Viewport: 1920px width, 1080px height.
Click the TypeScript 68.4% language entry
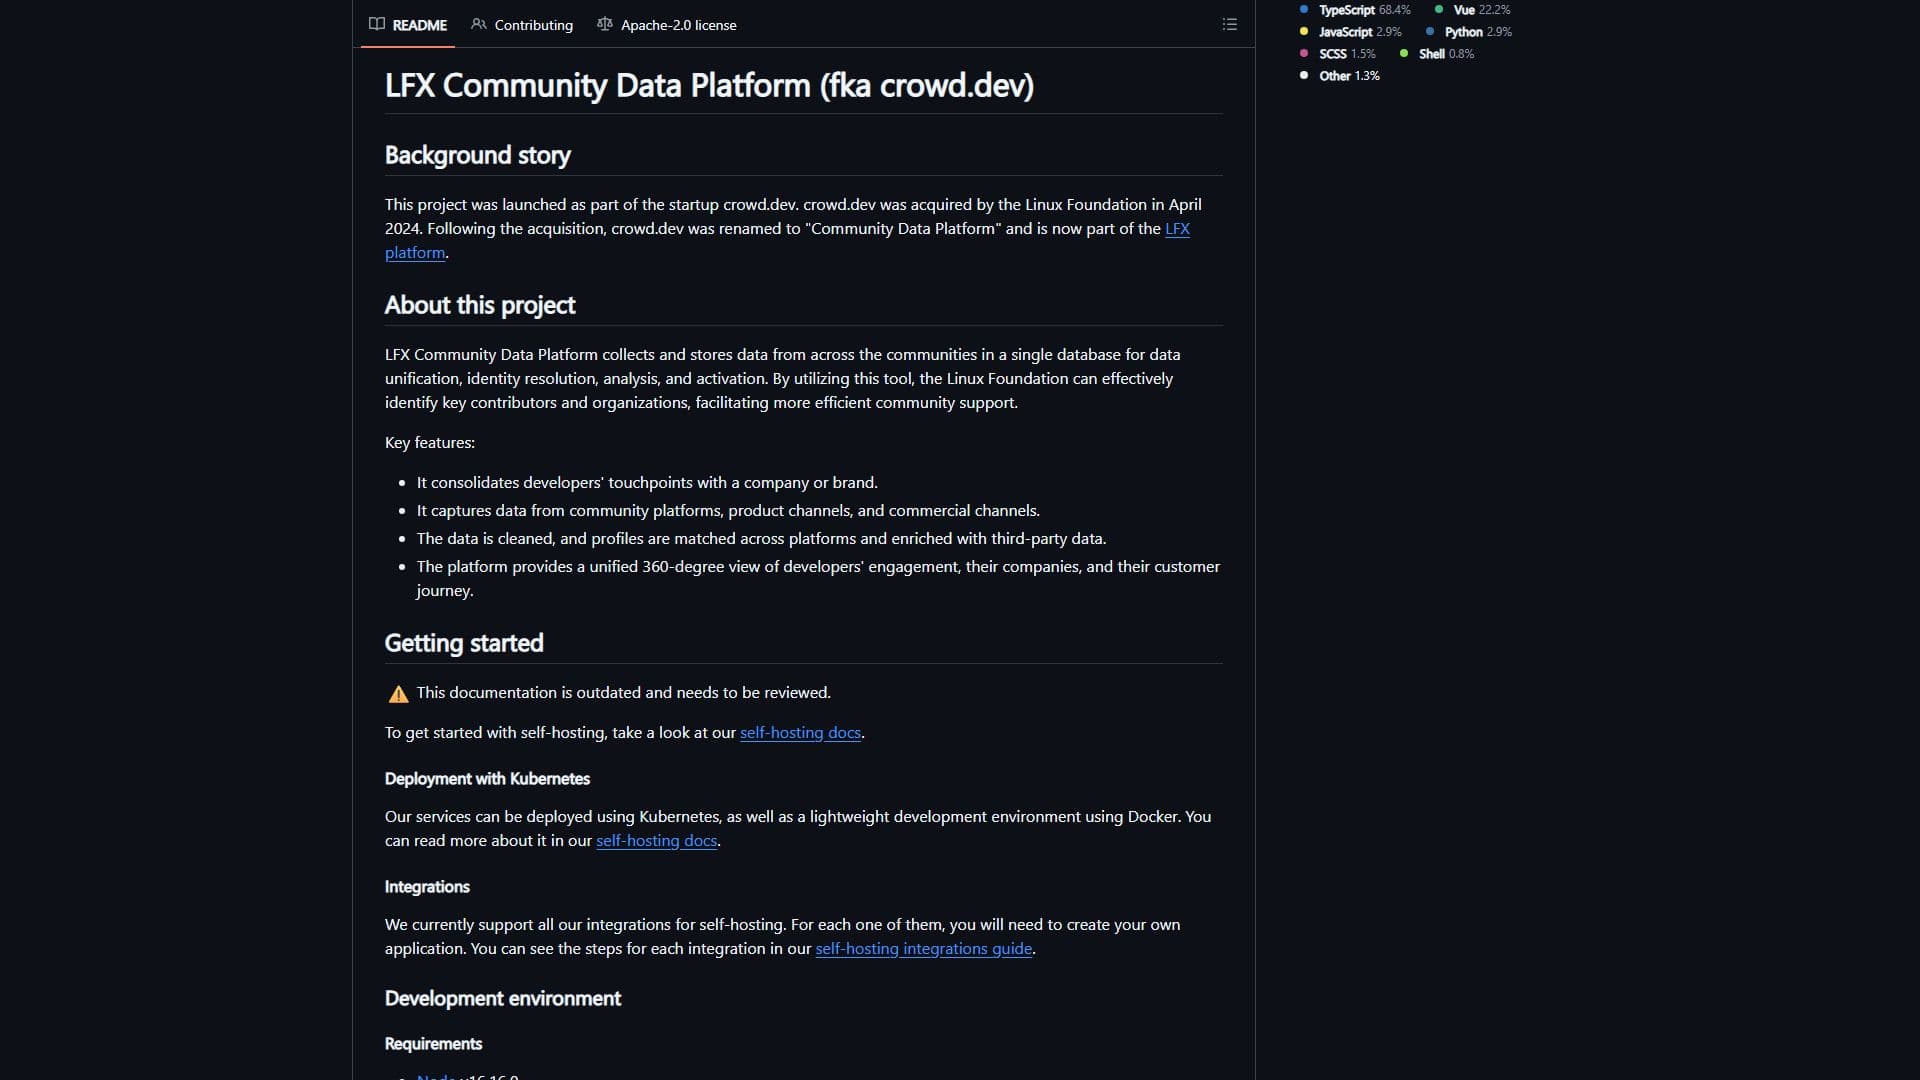point(1355,10)
